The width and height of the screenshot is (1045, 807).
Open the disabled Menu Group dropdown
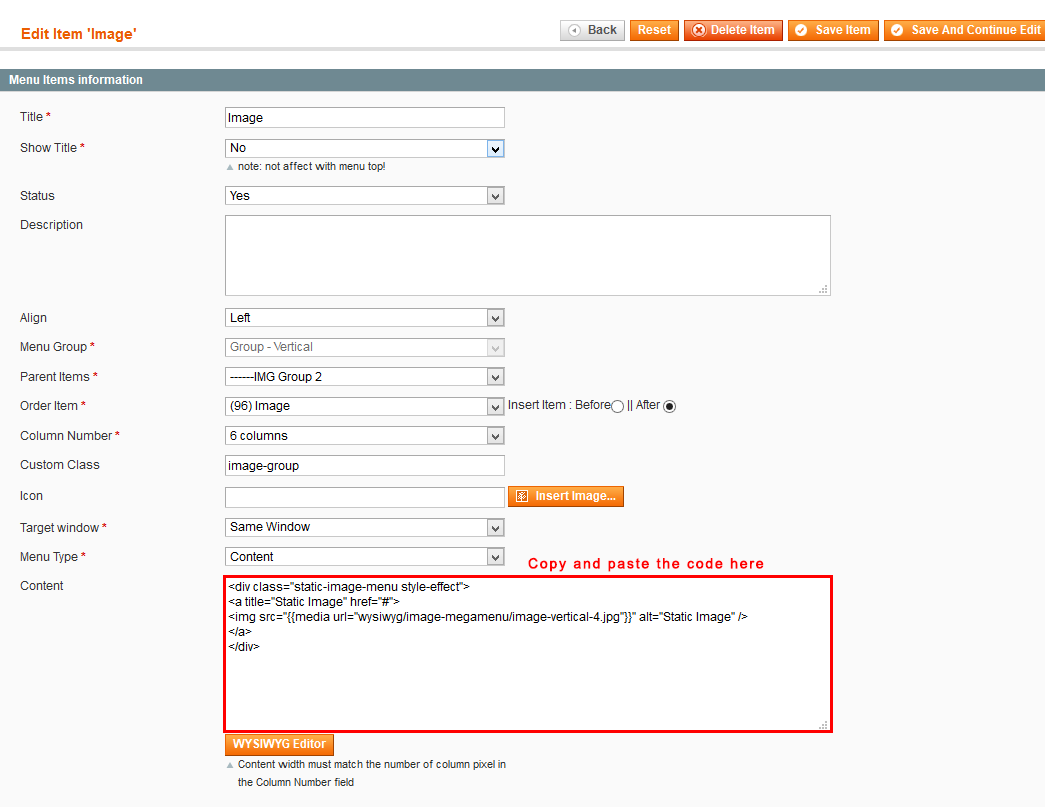(365, 347)
